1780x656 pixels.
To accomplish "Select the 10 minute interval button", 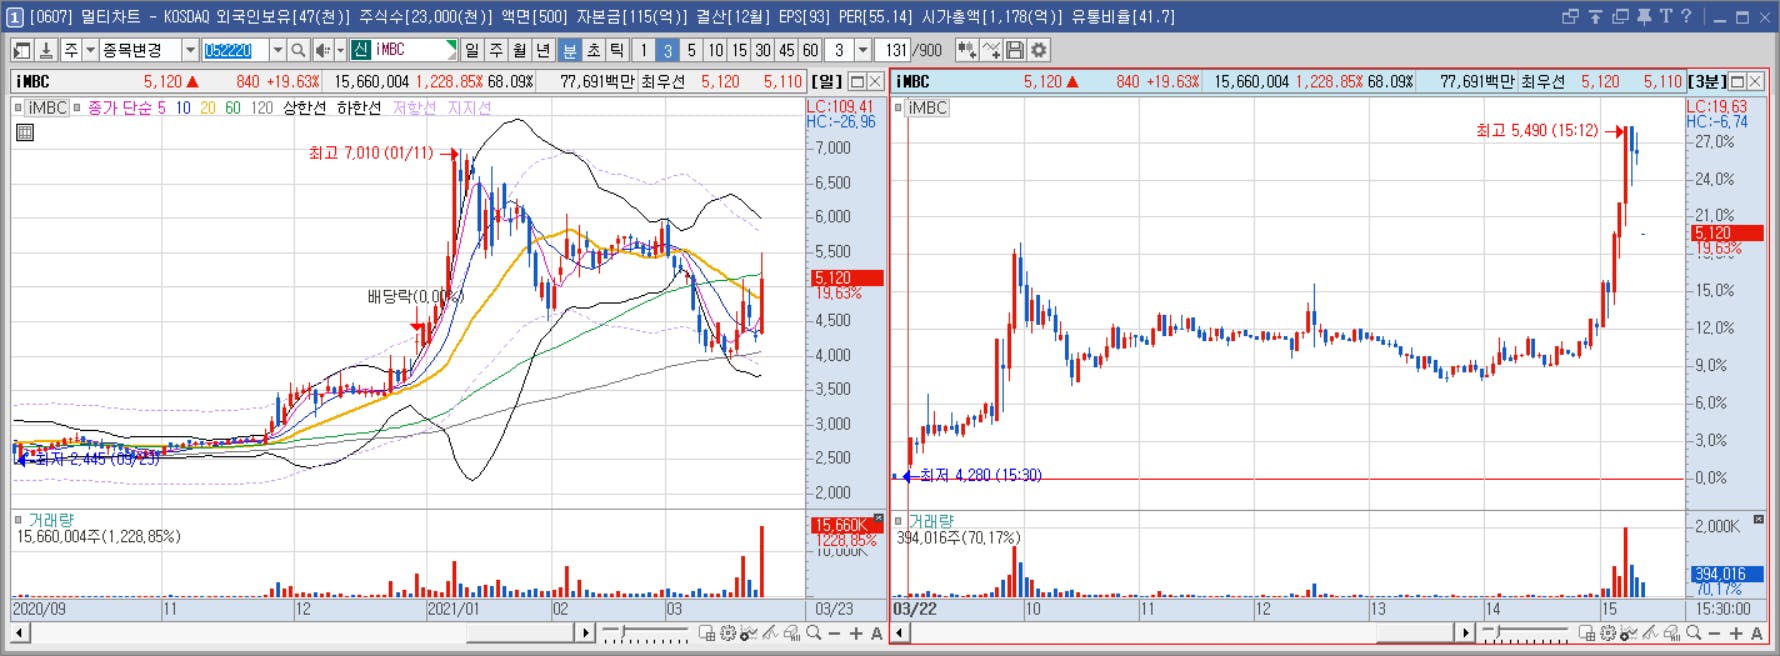I will [715, 50].
